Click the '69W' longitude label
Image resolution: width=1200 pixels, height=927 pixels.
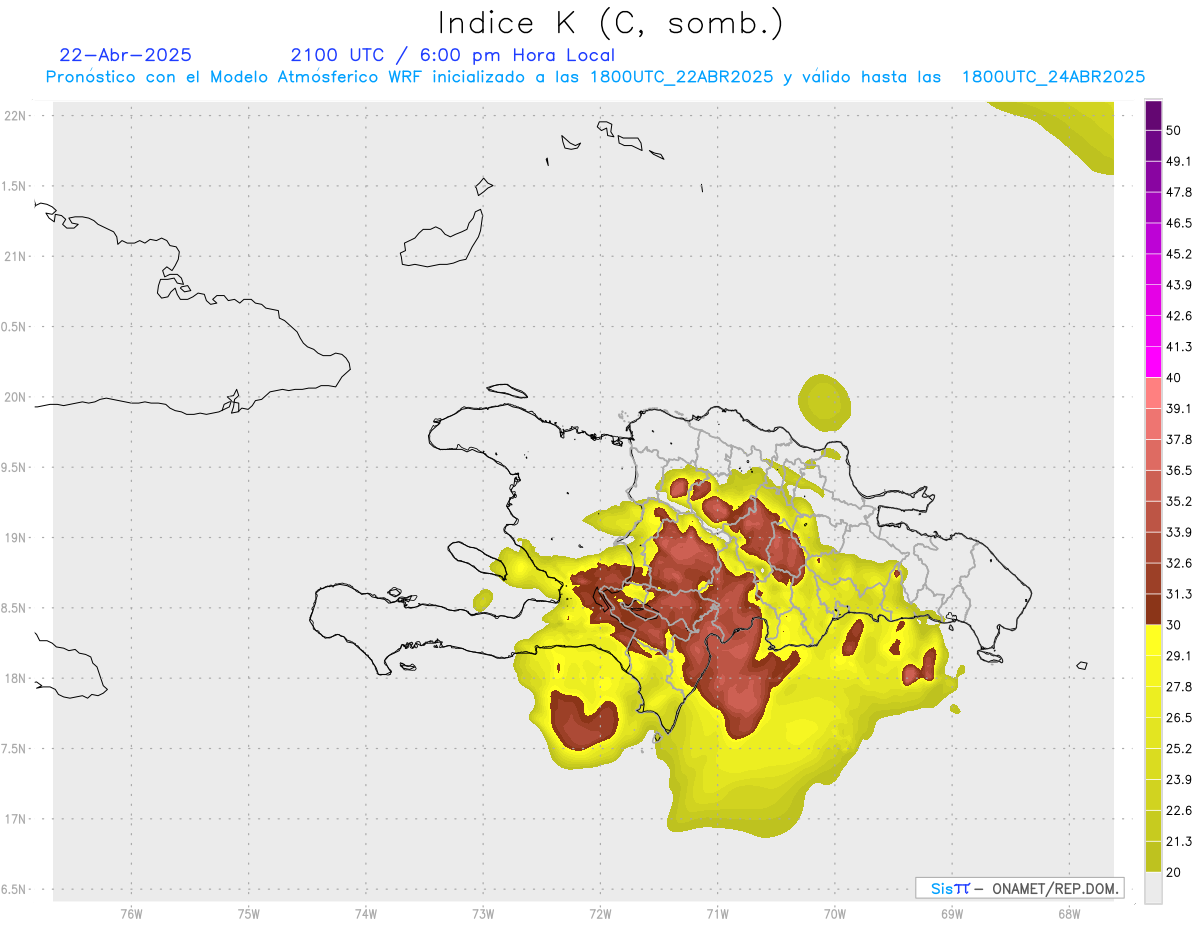[952, 914]
